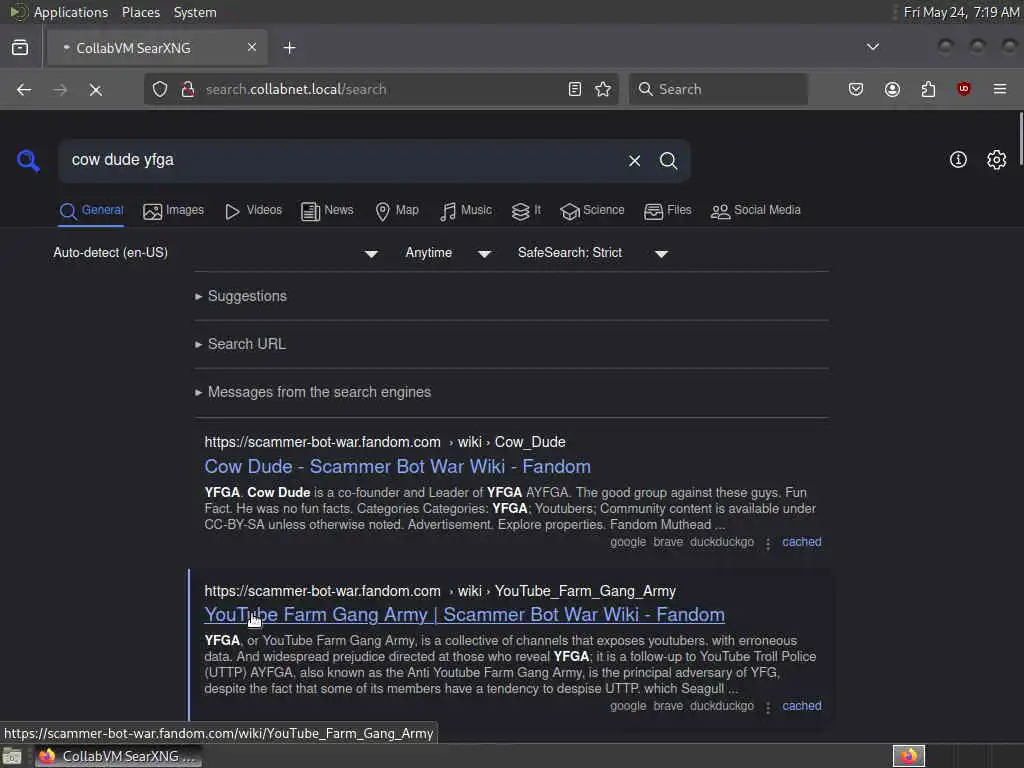Click YouTube_Farm_Gang_Army result URL breadcrumb
This screenshot has width=1024, height=768.
[440, 591]
